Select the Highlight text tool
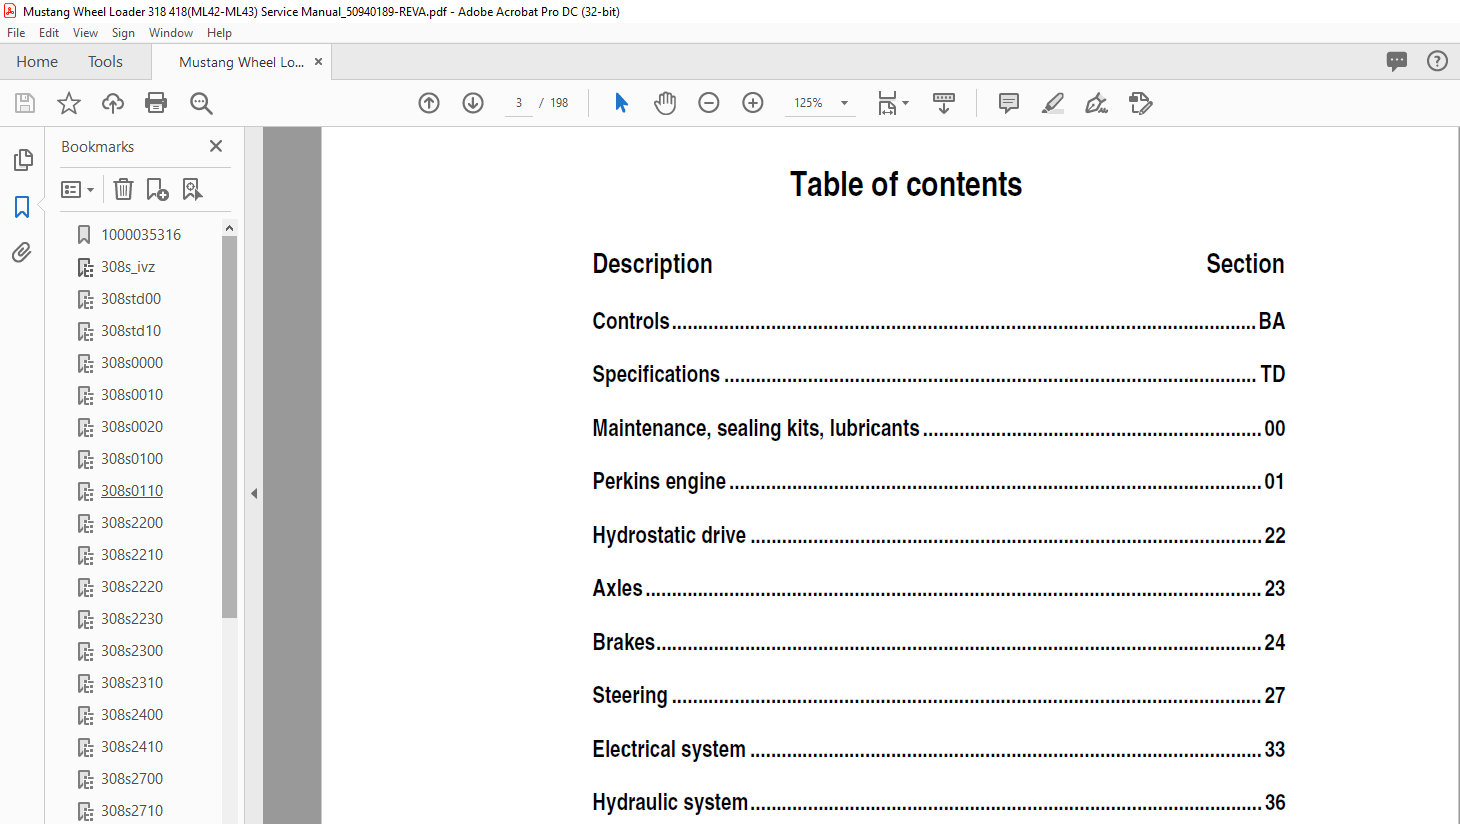Viewport: 1460px width, 824px height. pos(1053,103)
